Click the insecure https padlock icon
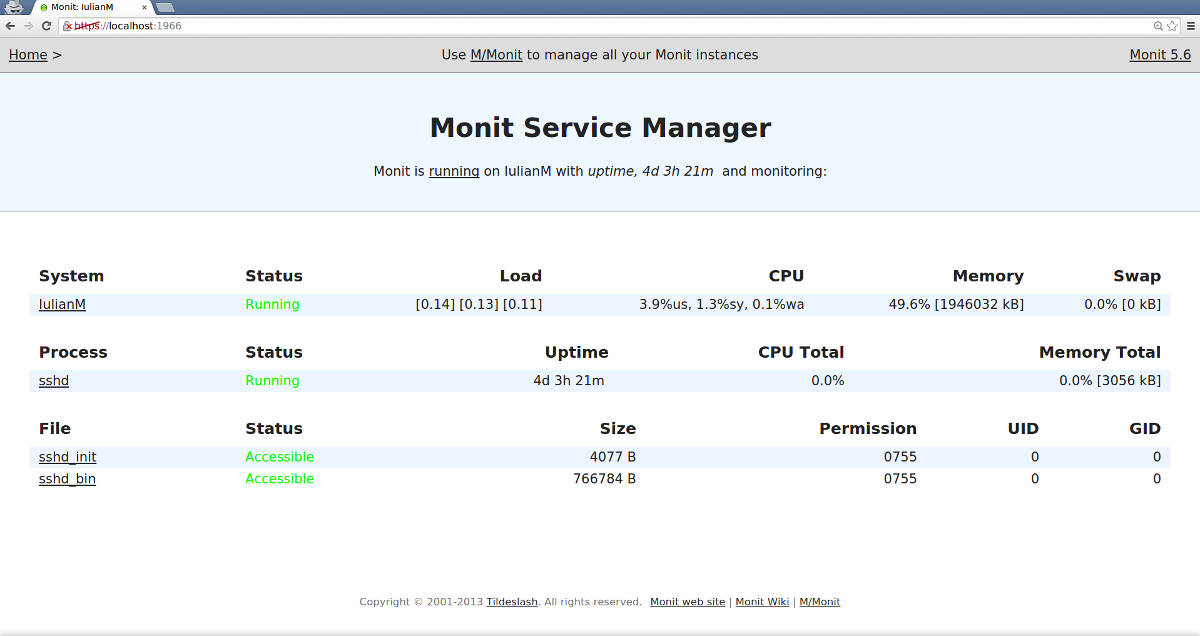1200x636 pixels. (68, 26)
